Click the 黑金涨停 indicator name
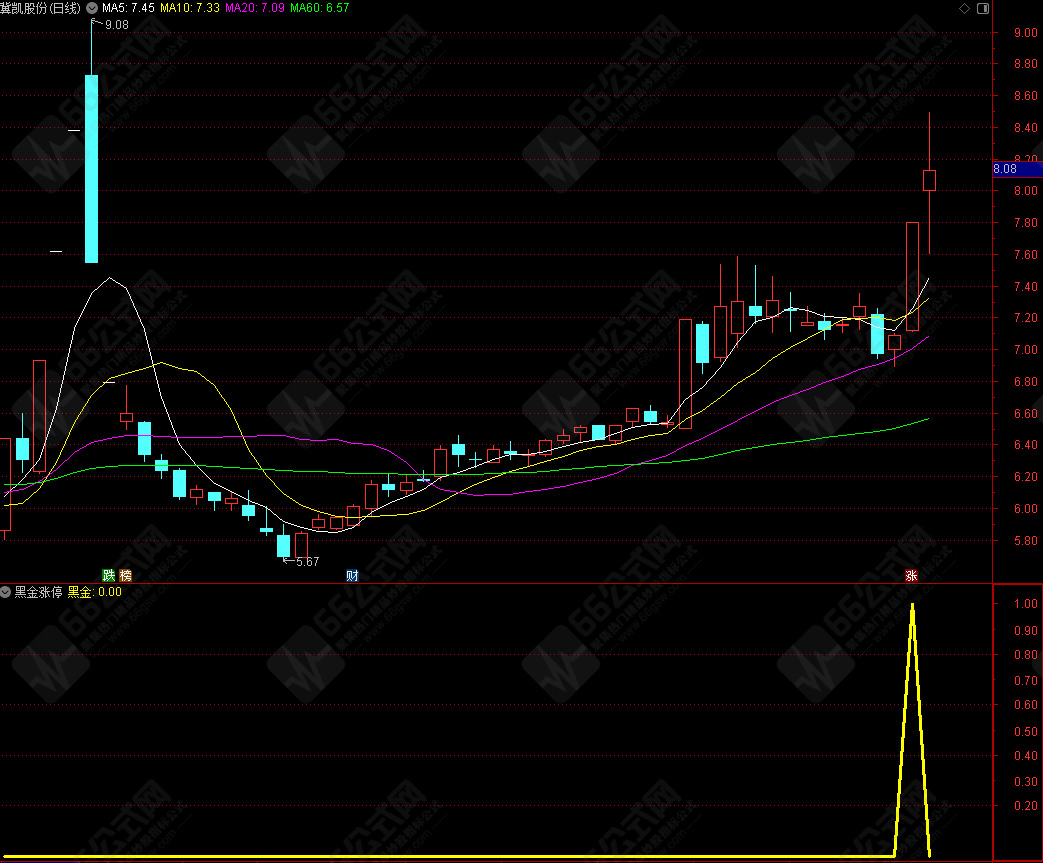This screenshot has width=1043, height=863. (x=39, y=592)
